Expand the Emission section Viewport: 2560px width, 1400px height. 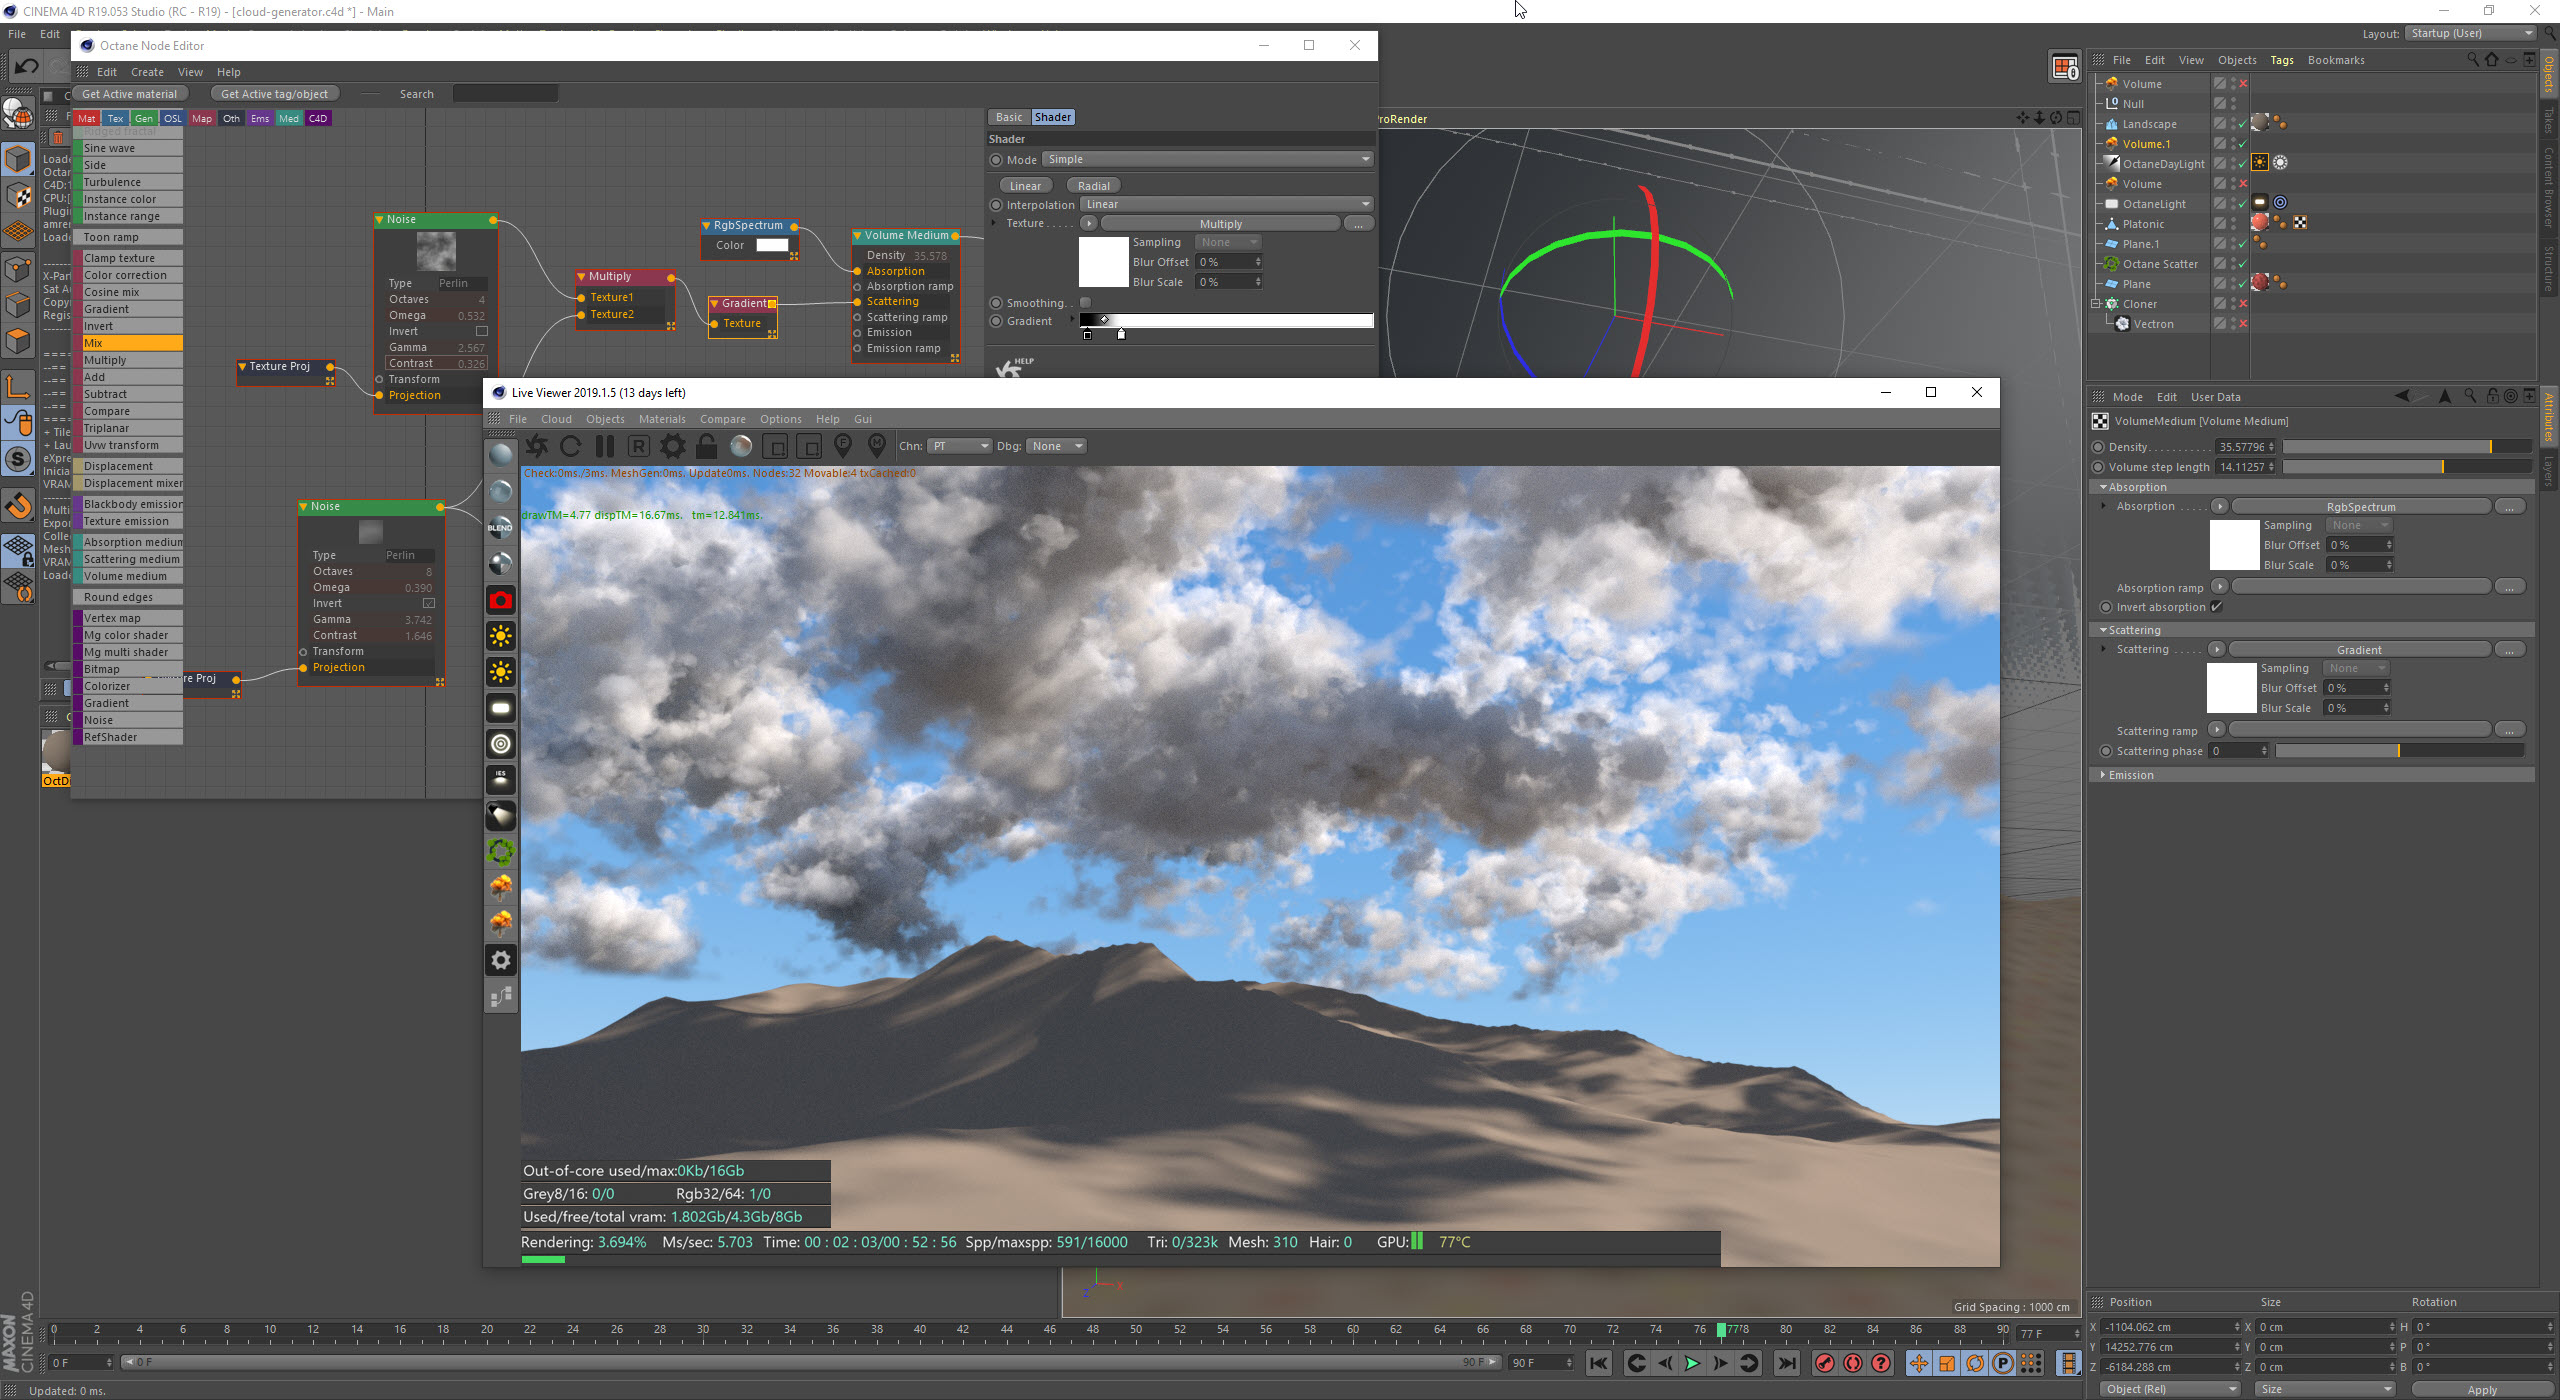(2131, 775)
